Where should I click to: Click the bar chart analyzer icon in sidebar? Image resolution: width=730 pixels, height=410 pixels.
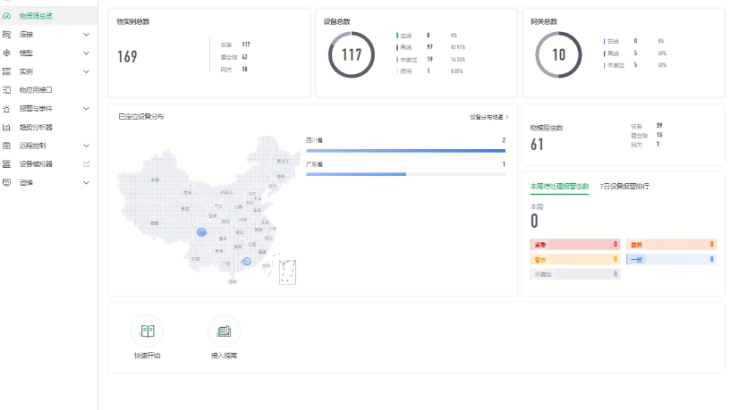point(8,127)
